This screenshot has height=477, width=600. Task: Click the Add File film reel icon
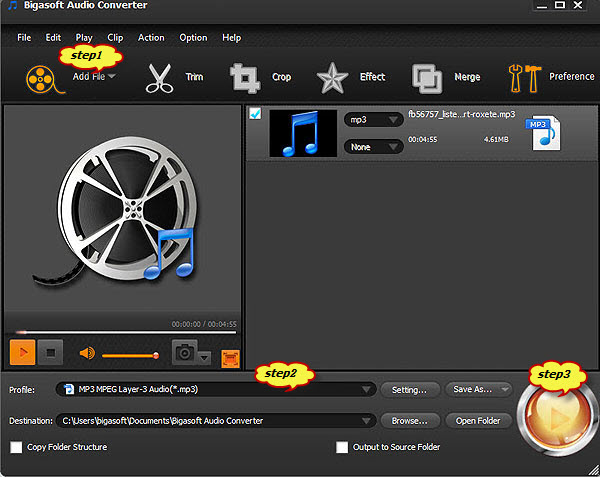(44, 80)
